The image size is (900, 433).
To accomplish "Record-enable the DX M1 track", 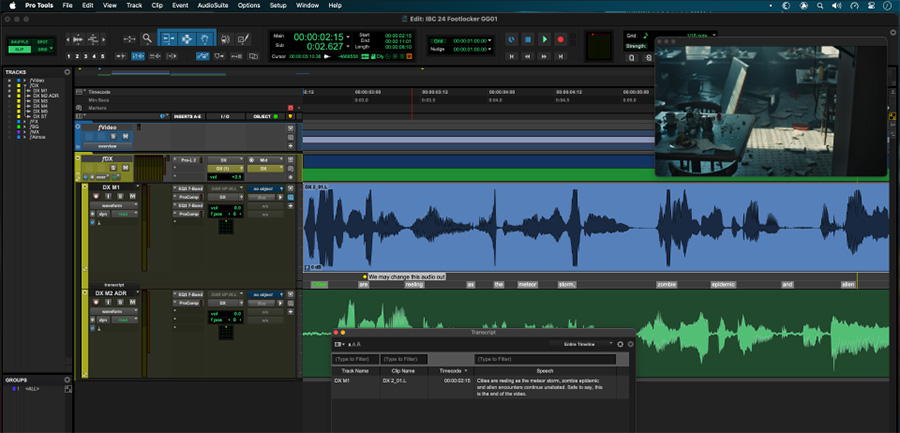I will point(96,196).
